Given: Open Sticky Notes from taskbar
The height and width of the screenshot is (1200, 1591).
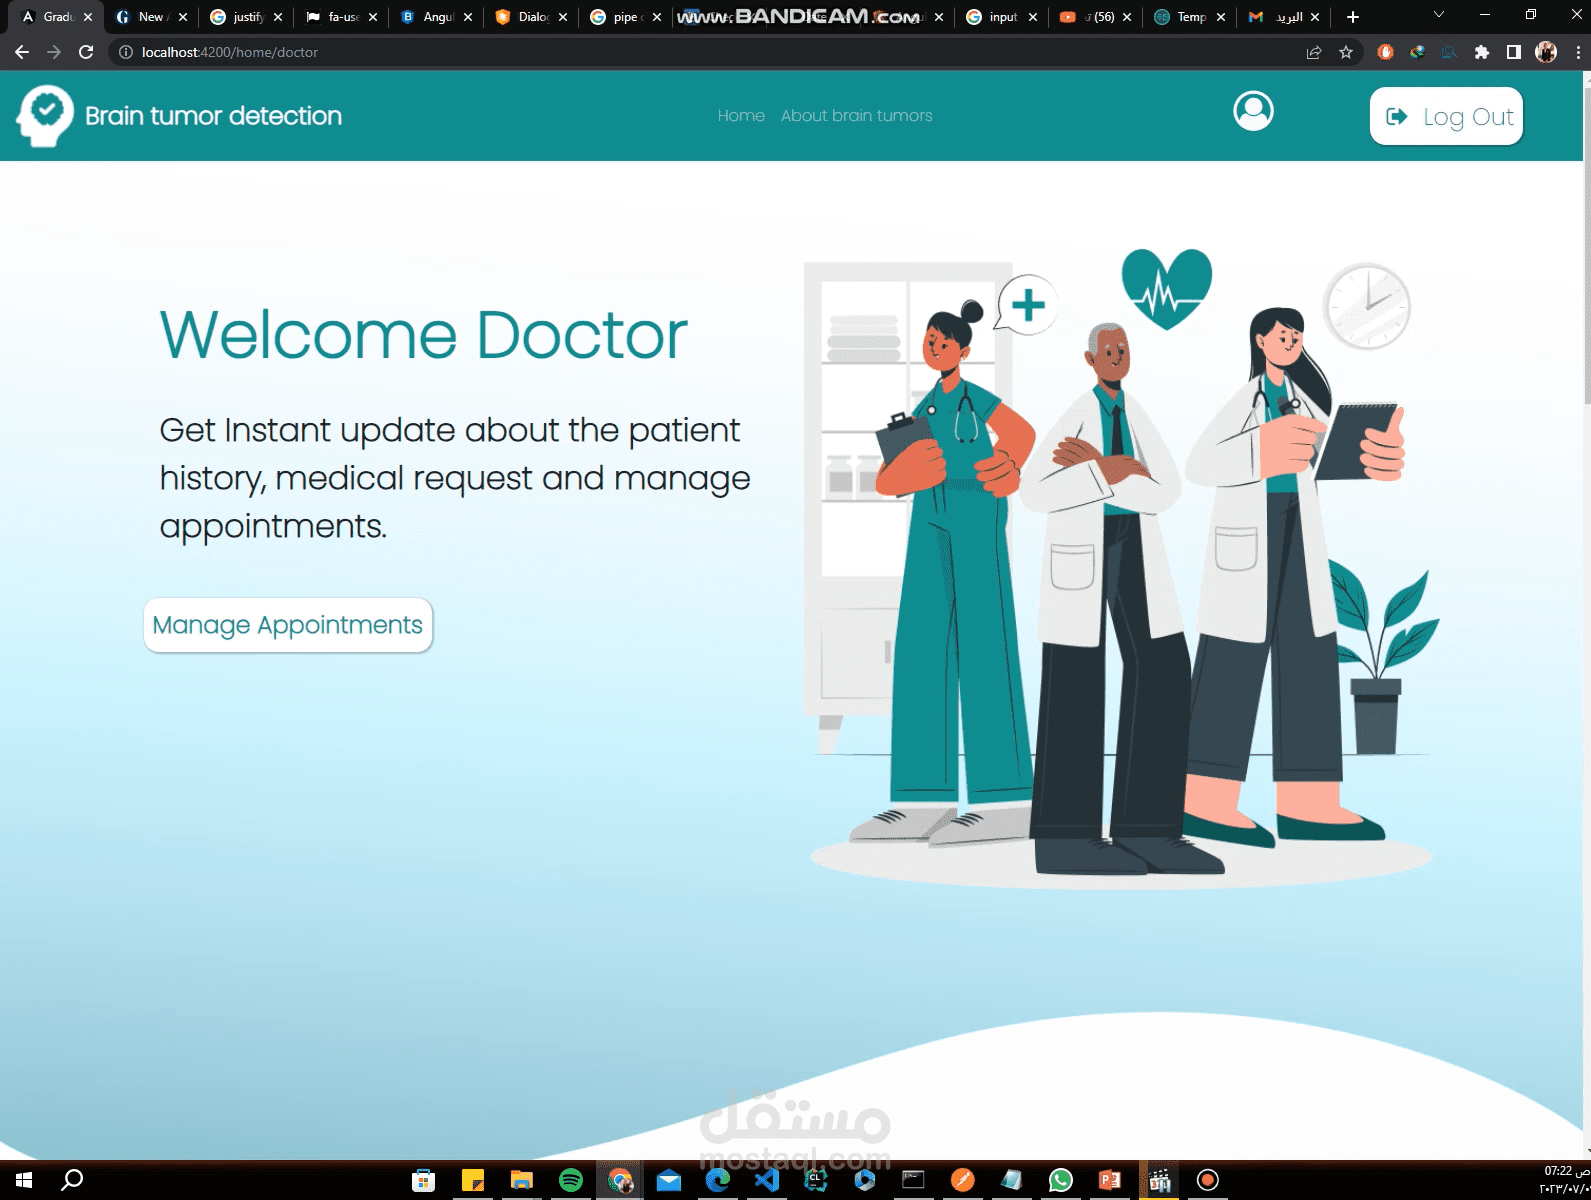Looking at the screenshot, I should coord(473,1180).
